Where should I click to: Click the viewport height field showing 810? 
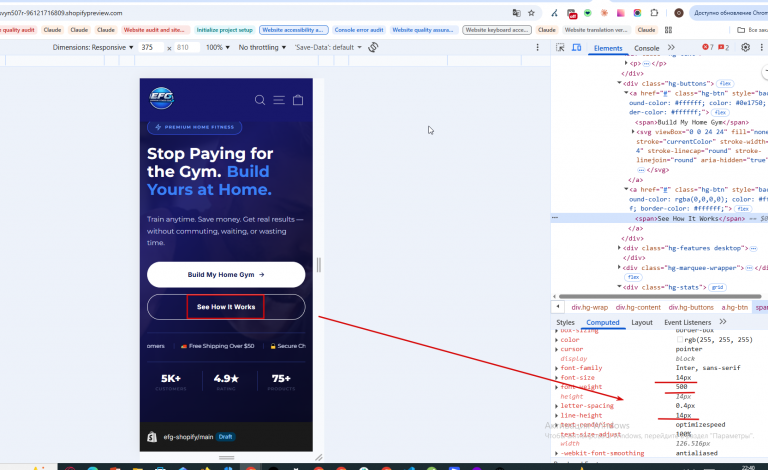(187, 47)
